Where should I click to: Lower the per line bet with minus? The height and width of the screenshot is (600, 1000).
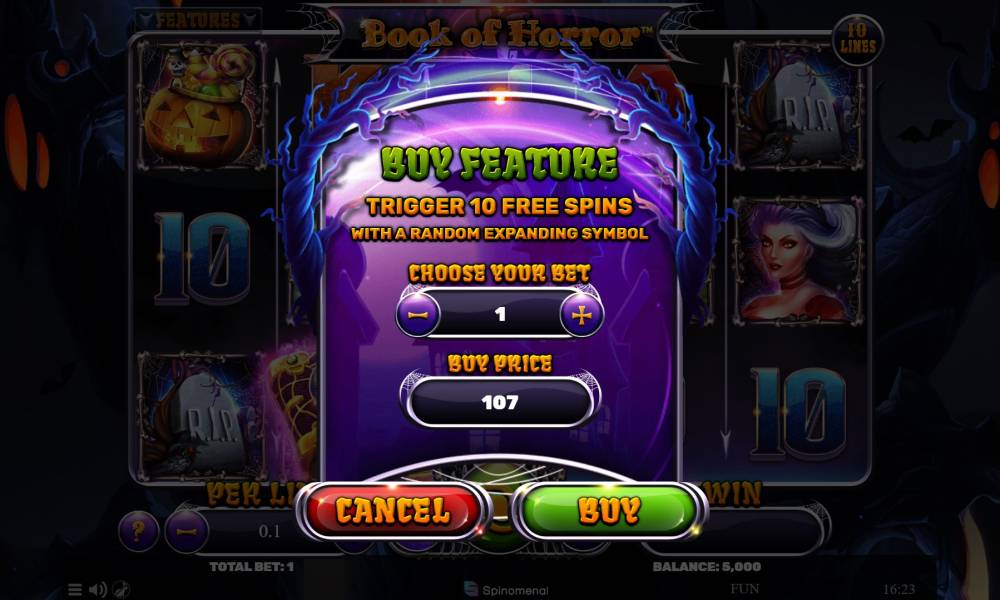click(x=186, y=530)
